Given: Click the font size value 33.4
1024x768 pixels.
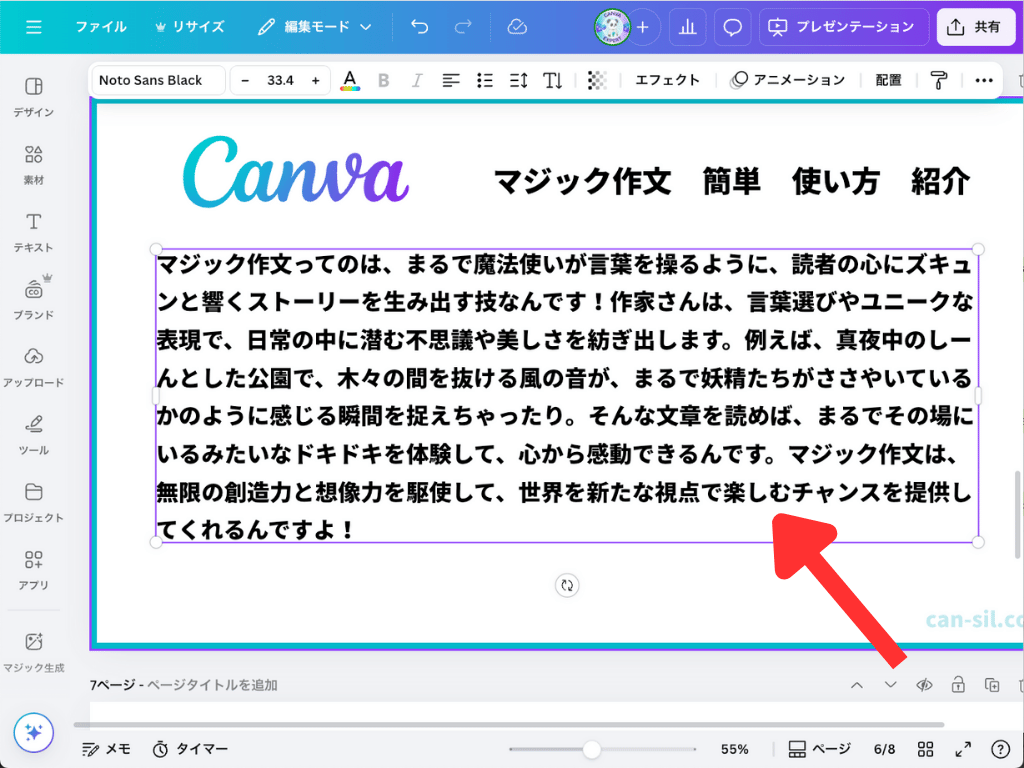Looking at the screenshot, I should coord(280,80).
